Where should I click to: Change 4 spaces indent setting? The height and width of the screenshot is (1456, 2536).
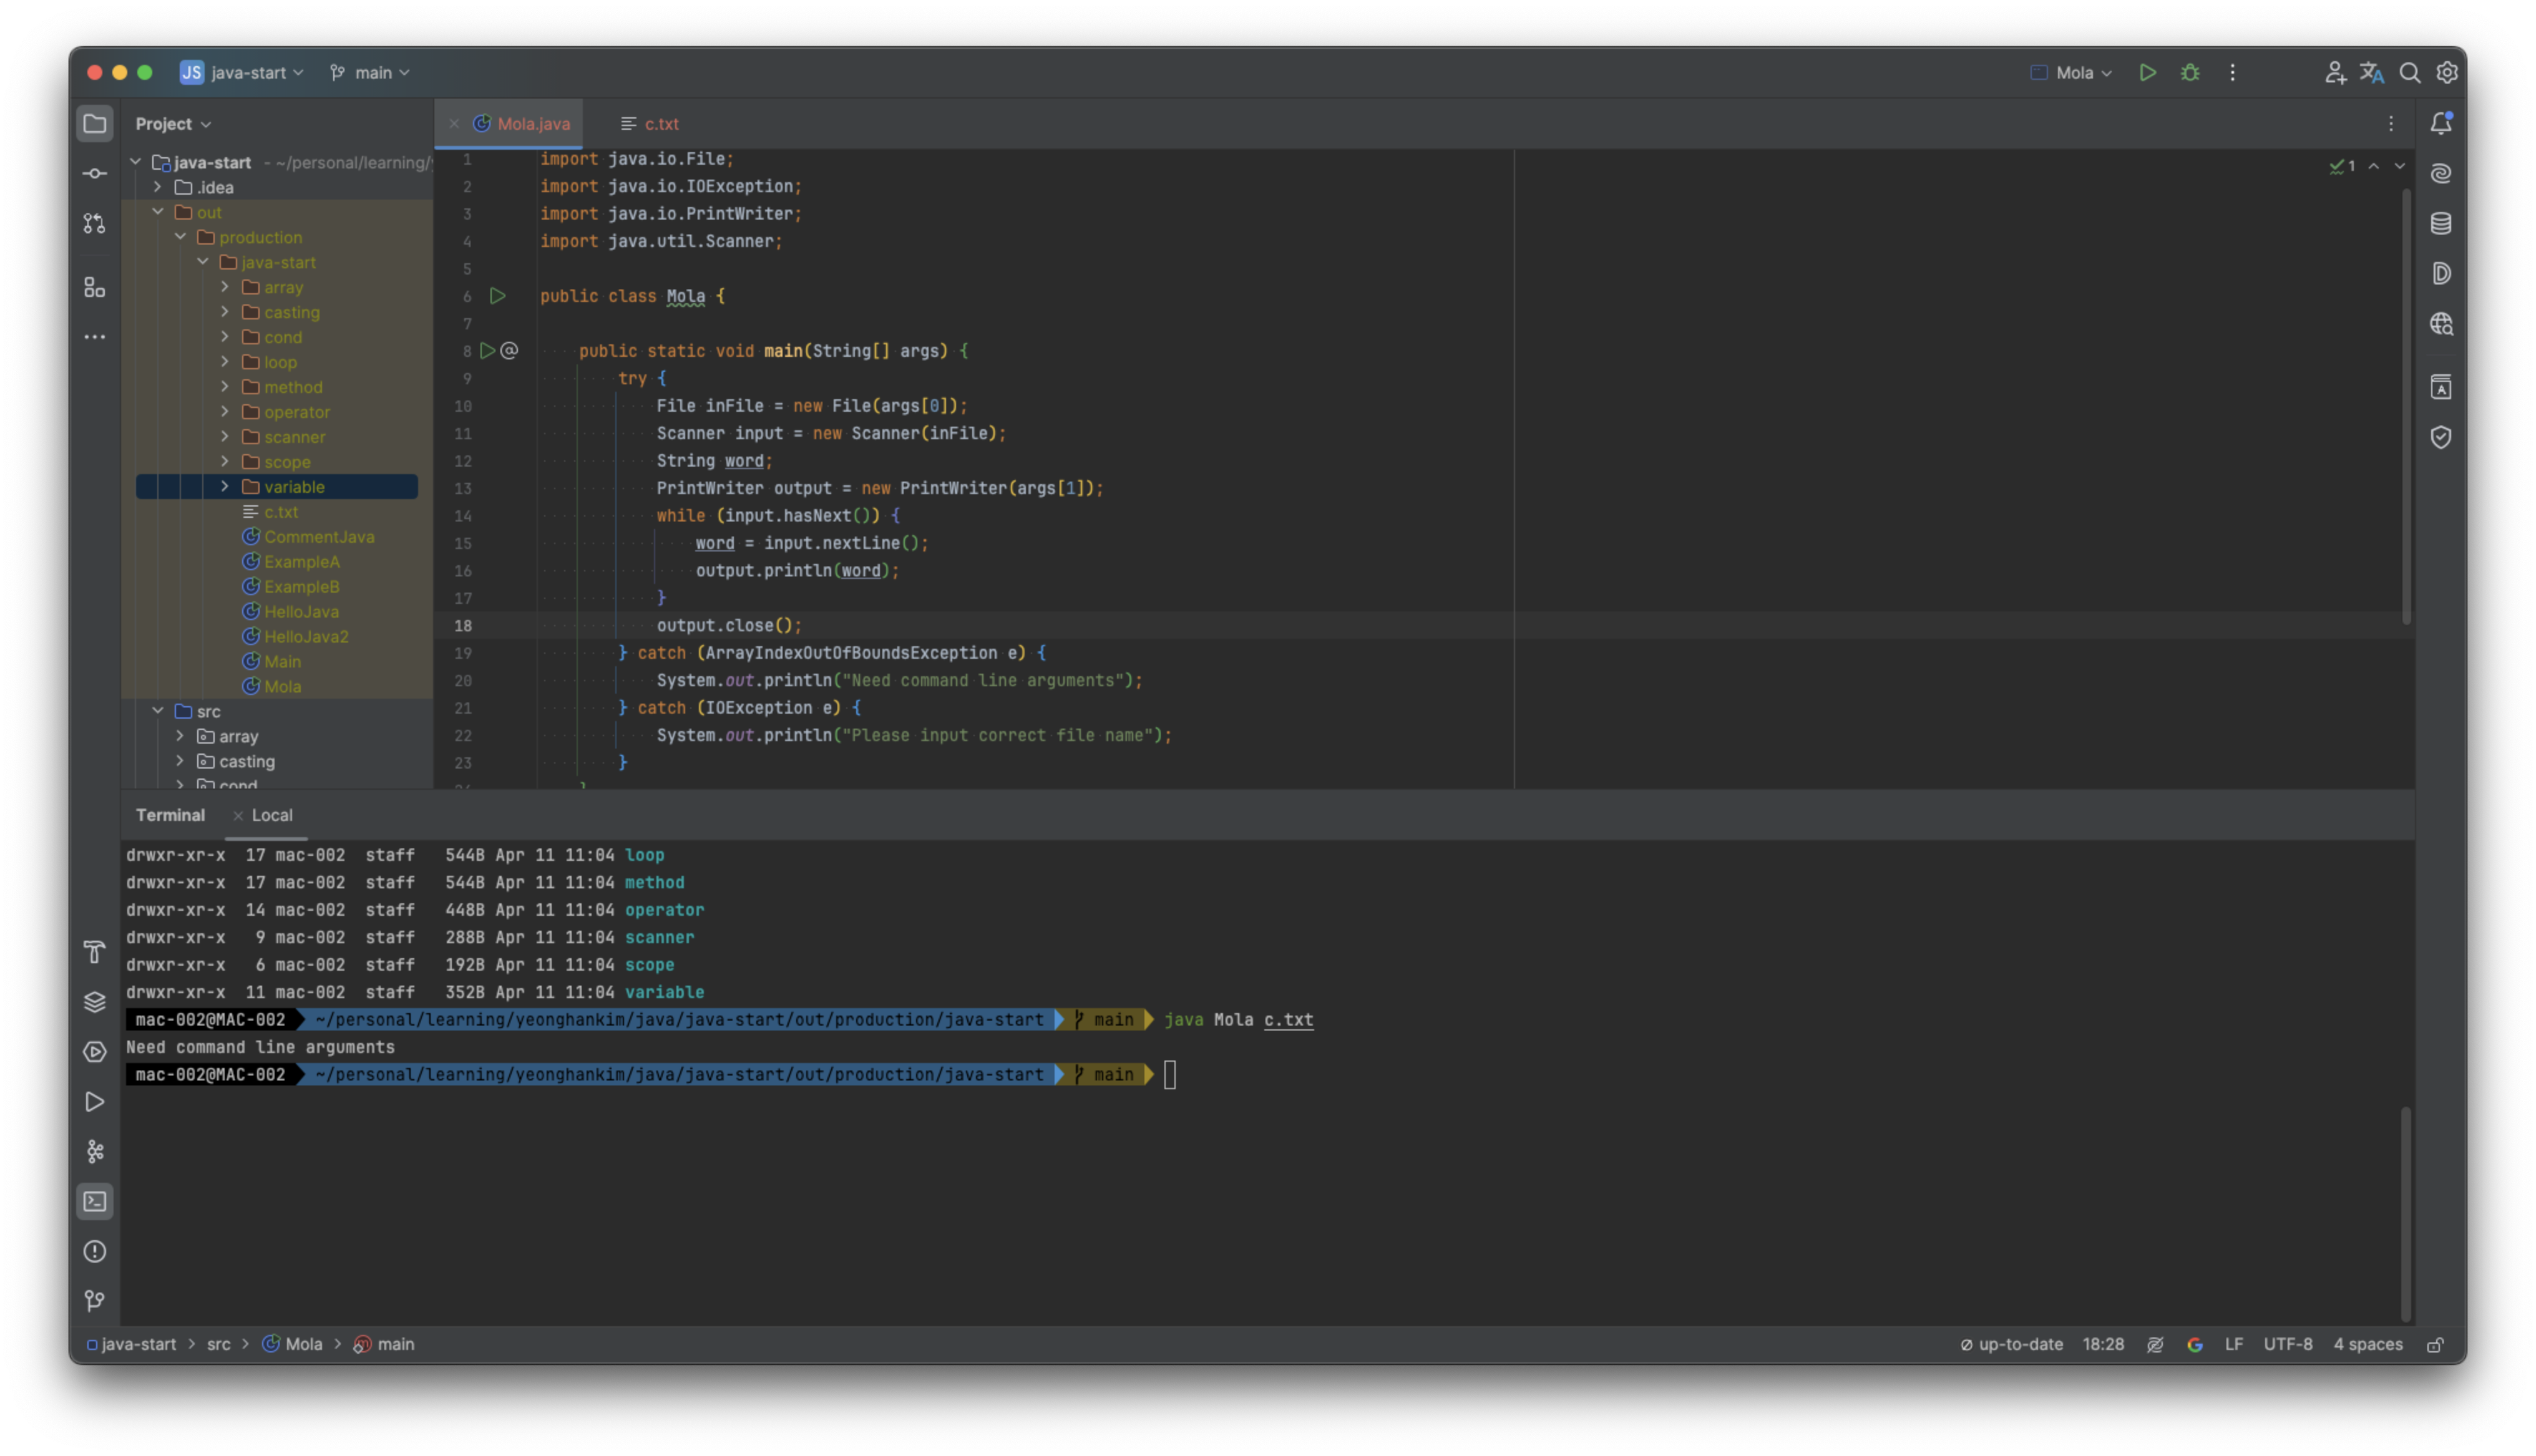click(2367, 1345)
